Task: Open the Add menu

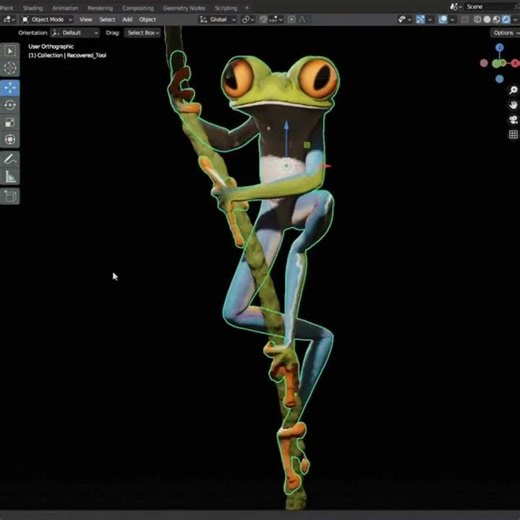Action: 127,20
